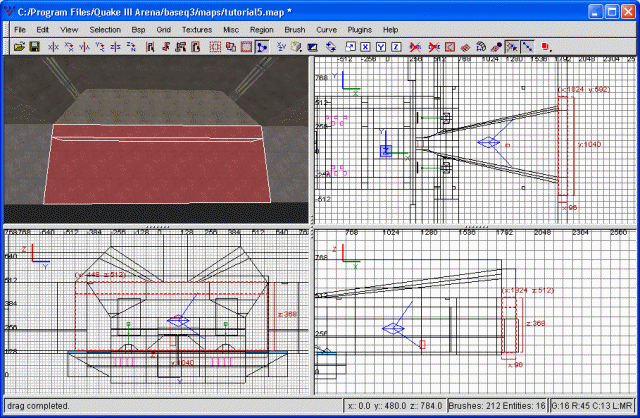Toggle cubic clipping of camera view

(313, 47)
